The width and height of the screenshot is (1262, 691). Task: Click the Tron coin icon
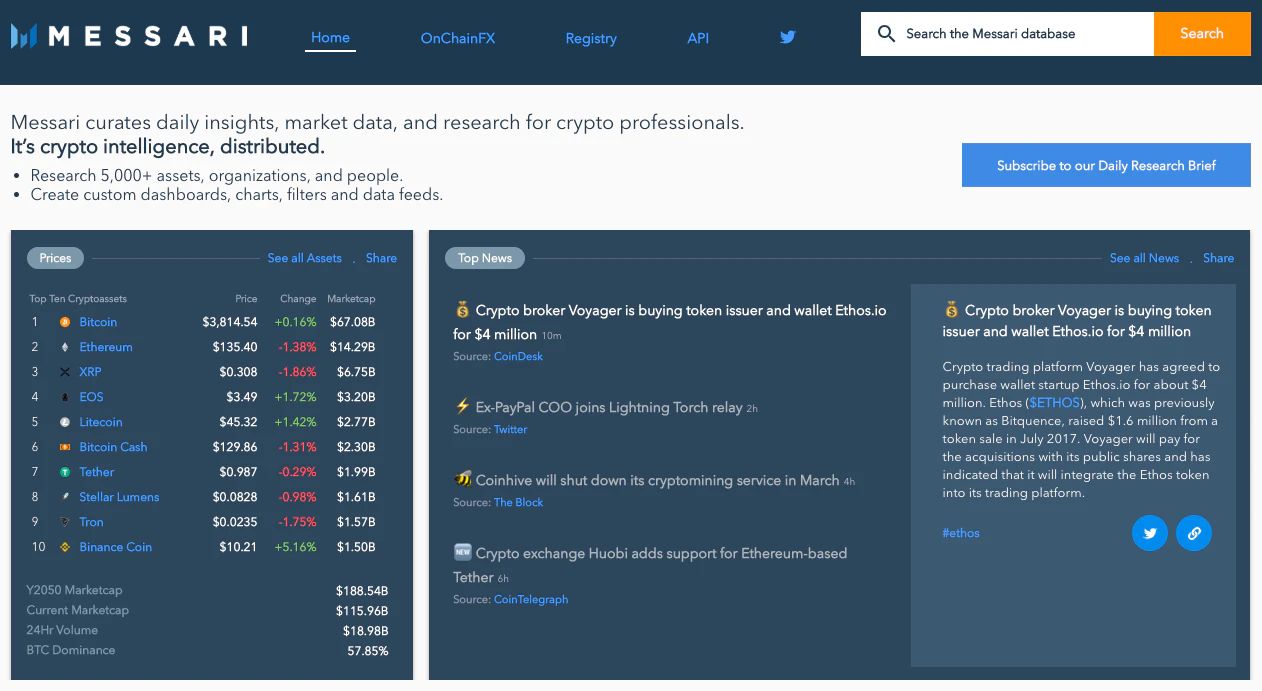click(65, 522)
